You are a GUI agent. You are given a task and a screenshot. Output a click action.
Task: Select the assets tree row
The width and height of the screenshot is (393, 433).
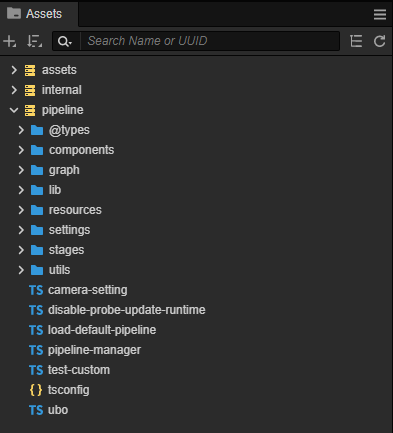click(x=196, y=70)
